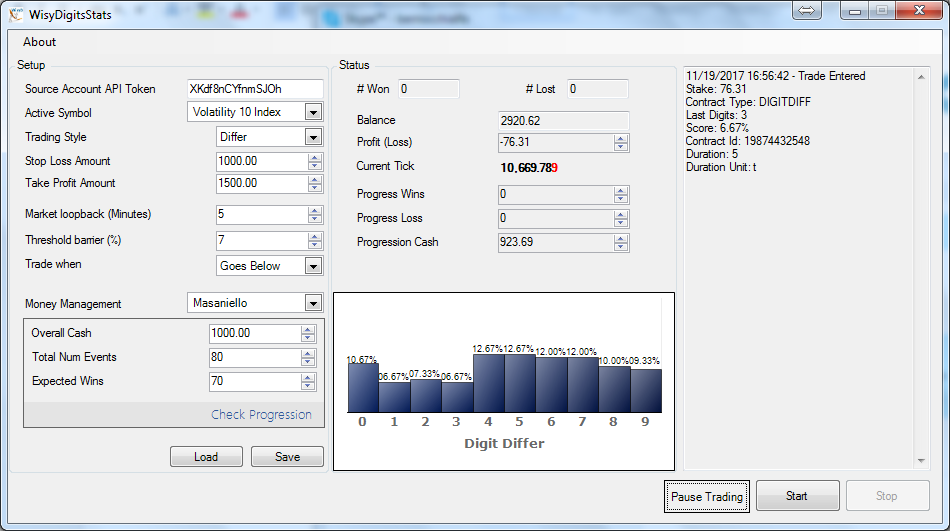Decrease the Progression Cash value
This screenshot has height=531, width=950.
click(620, 247)
